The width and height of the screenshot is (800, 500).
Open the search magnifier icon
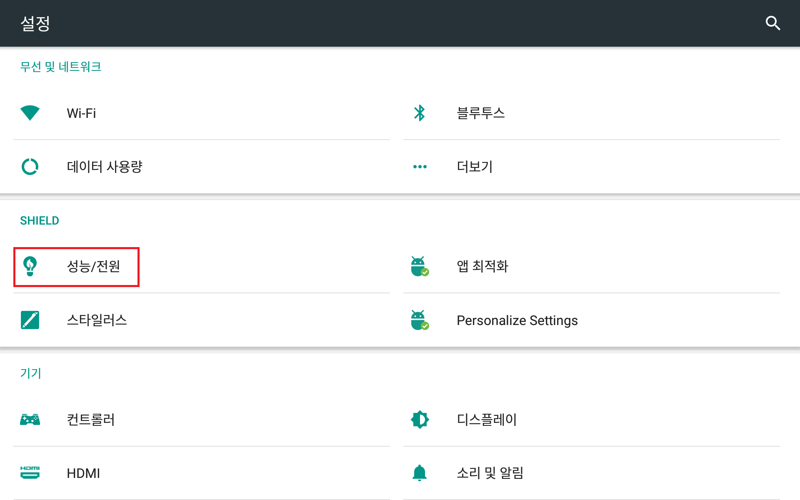772,23
